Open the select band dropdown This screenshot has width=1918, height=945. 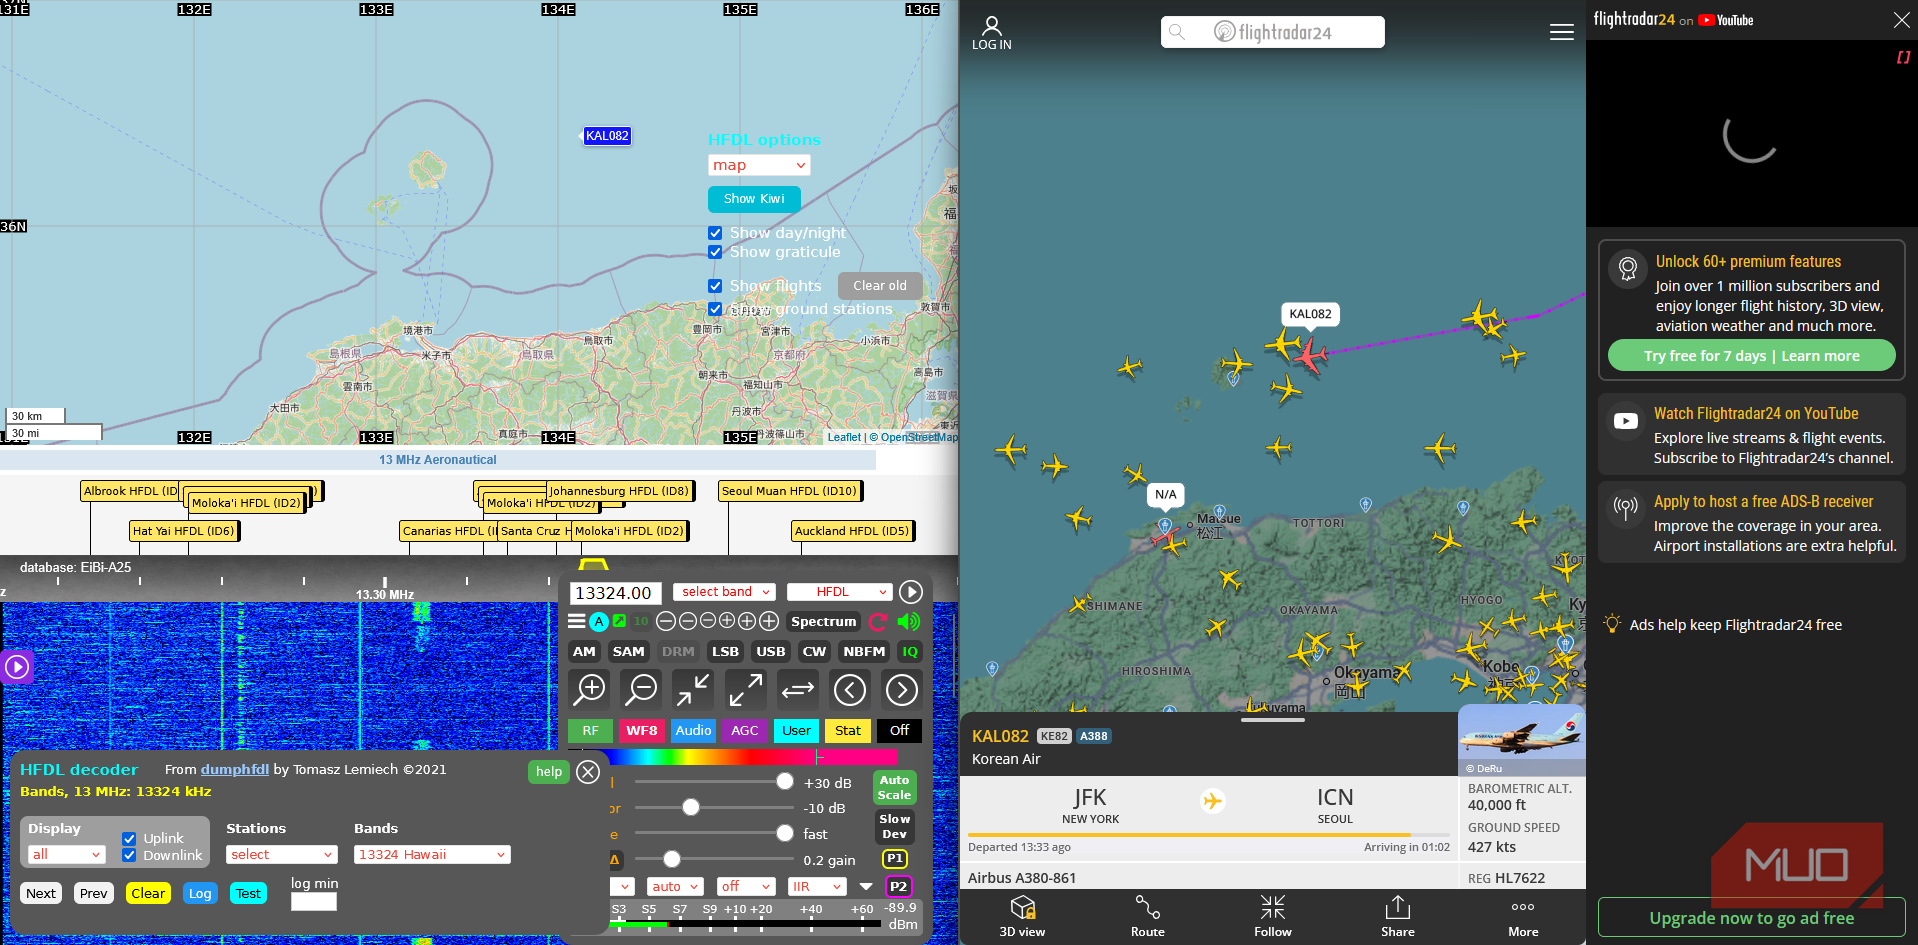[x=724, y=592]
